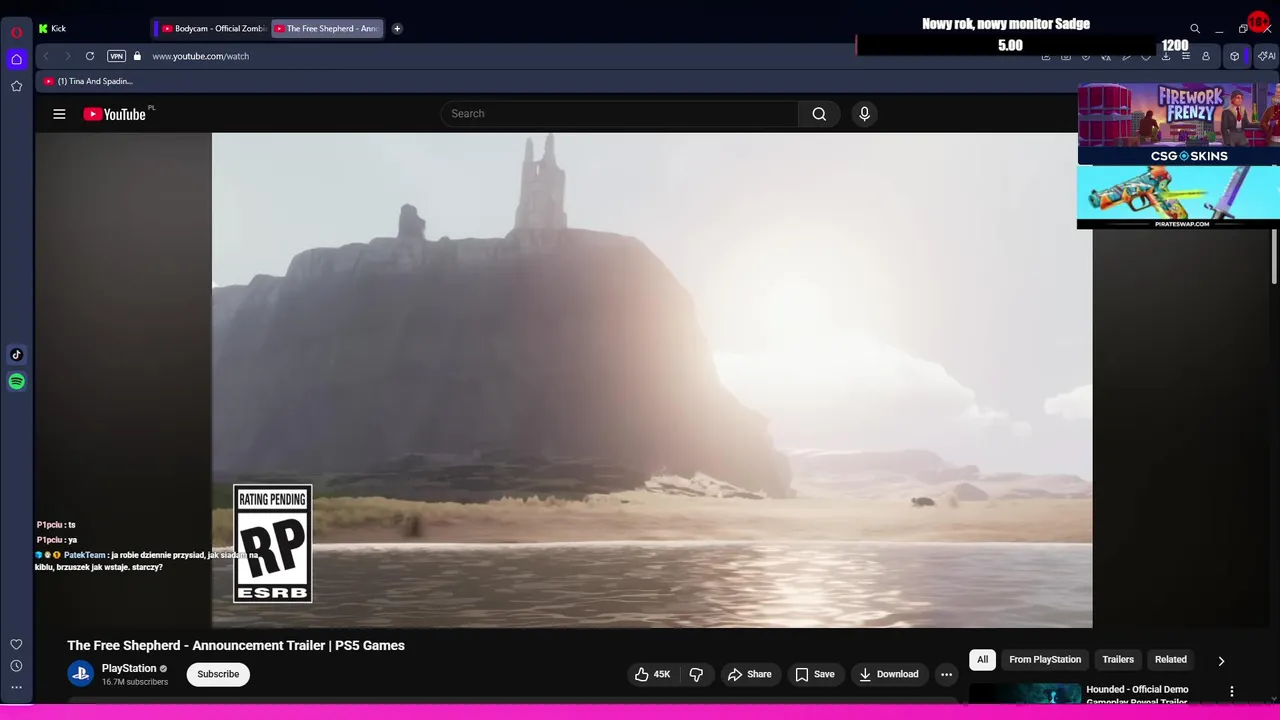
Task: Select The Free Shepherd tab
Action: (x=327, y=28)
